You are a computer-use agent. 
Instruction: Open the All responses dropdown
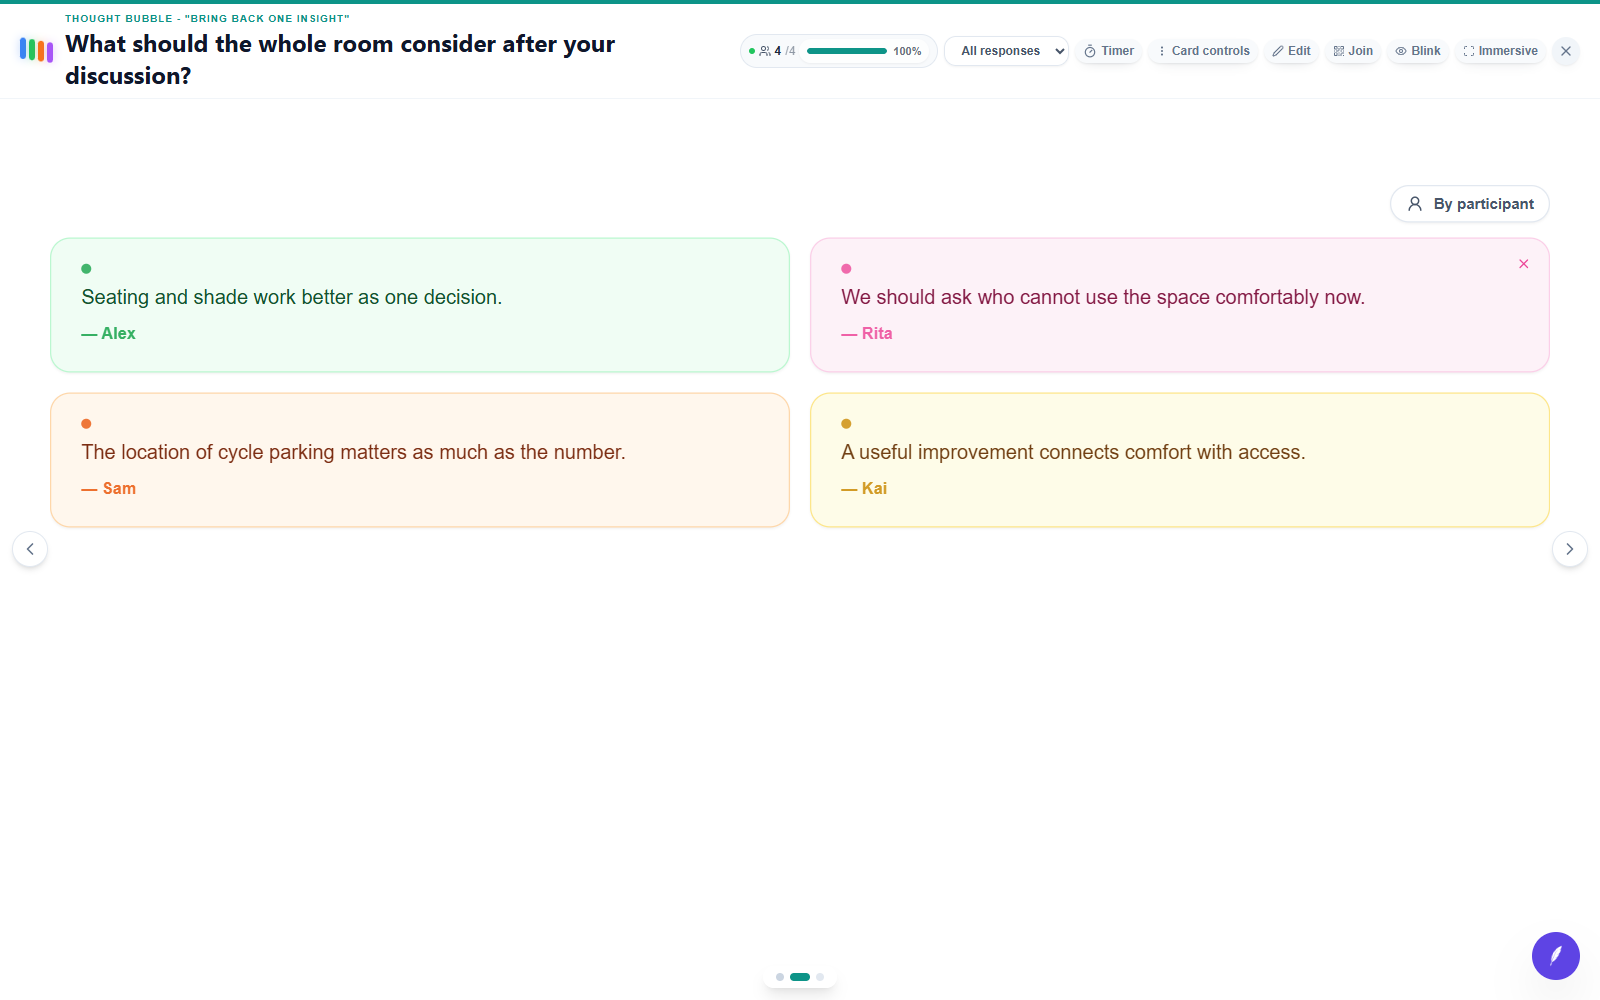(1006, 51)
